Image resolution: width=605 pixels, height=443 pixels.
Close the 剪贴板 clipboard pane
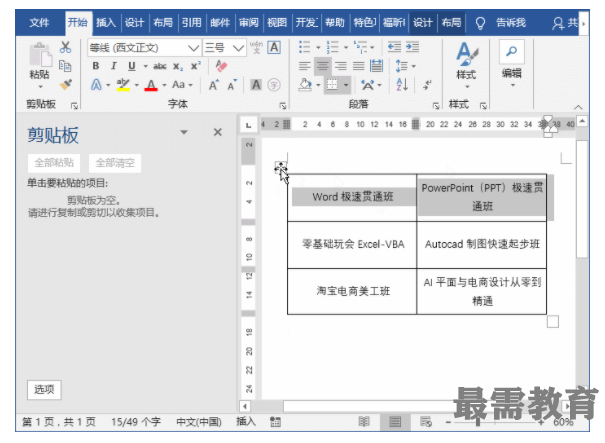click(x=218, y=132)
